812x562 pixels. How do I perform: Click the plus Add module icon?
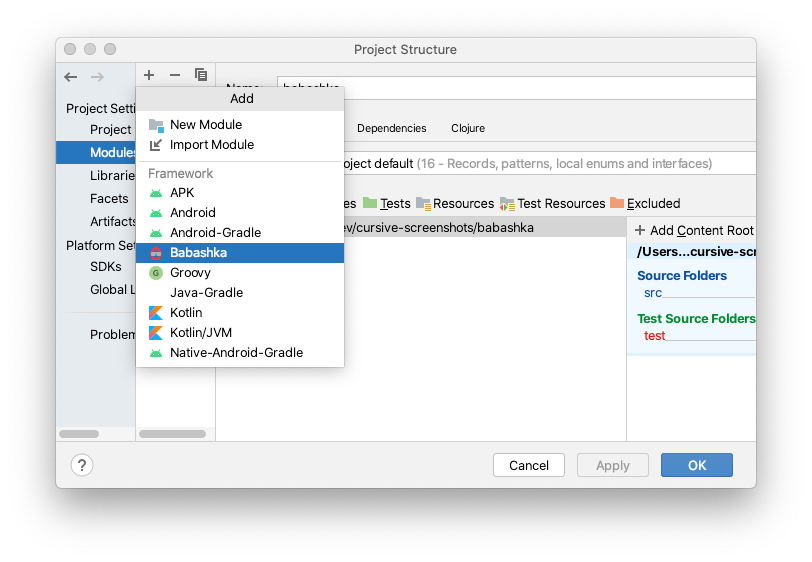tap(149, 75)
